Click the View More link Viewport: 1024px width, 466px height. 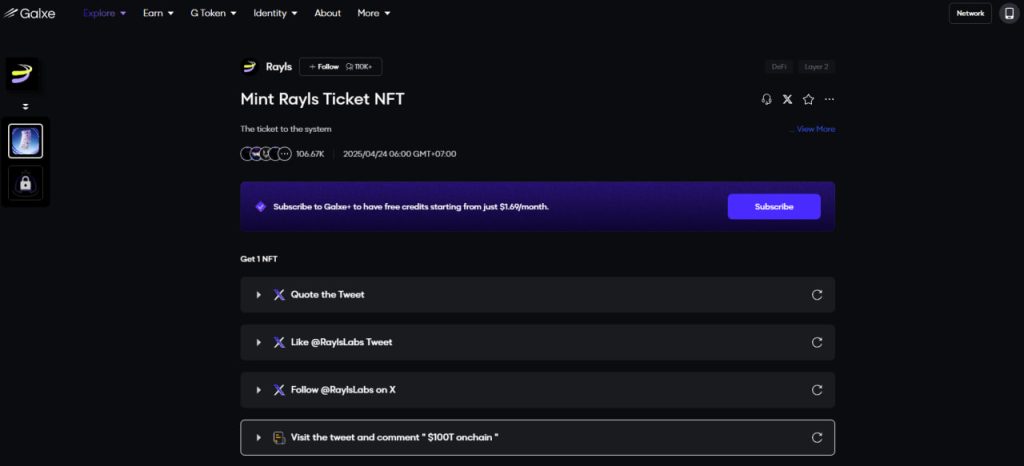tap(815, 129)
